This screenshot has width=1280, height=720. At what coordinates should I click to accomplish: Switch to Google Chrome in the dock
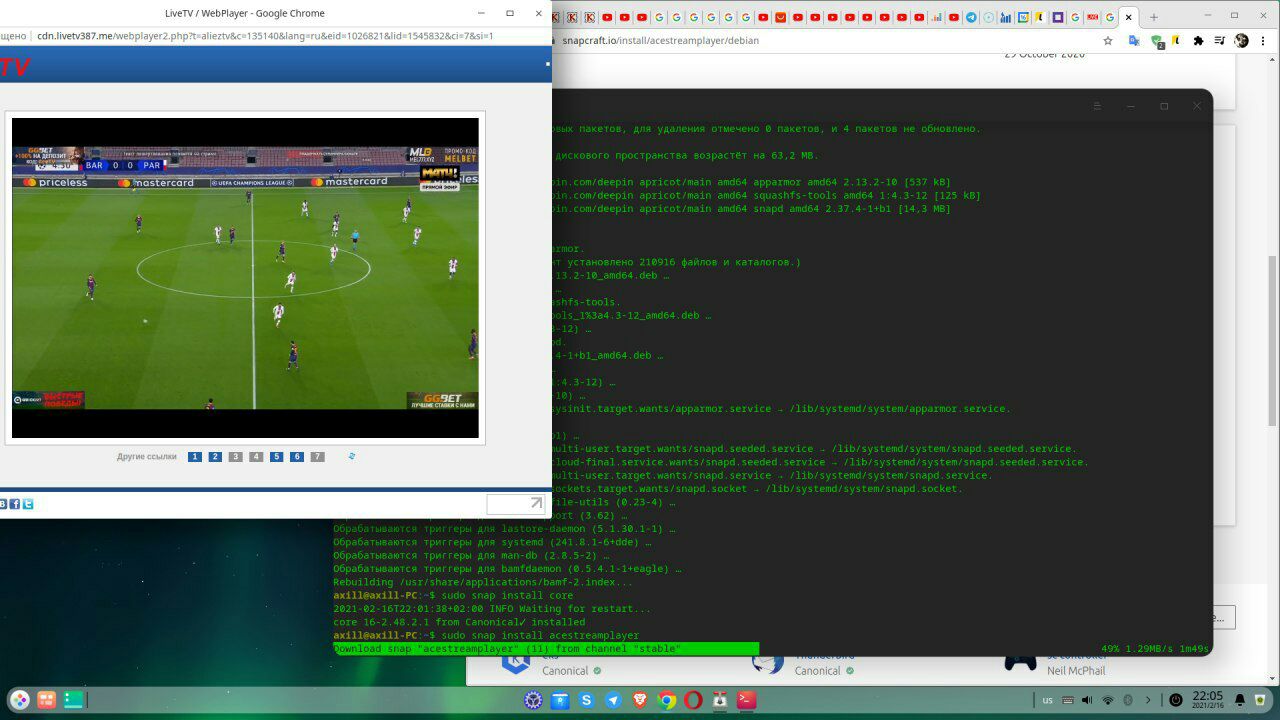[667, 700]
